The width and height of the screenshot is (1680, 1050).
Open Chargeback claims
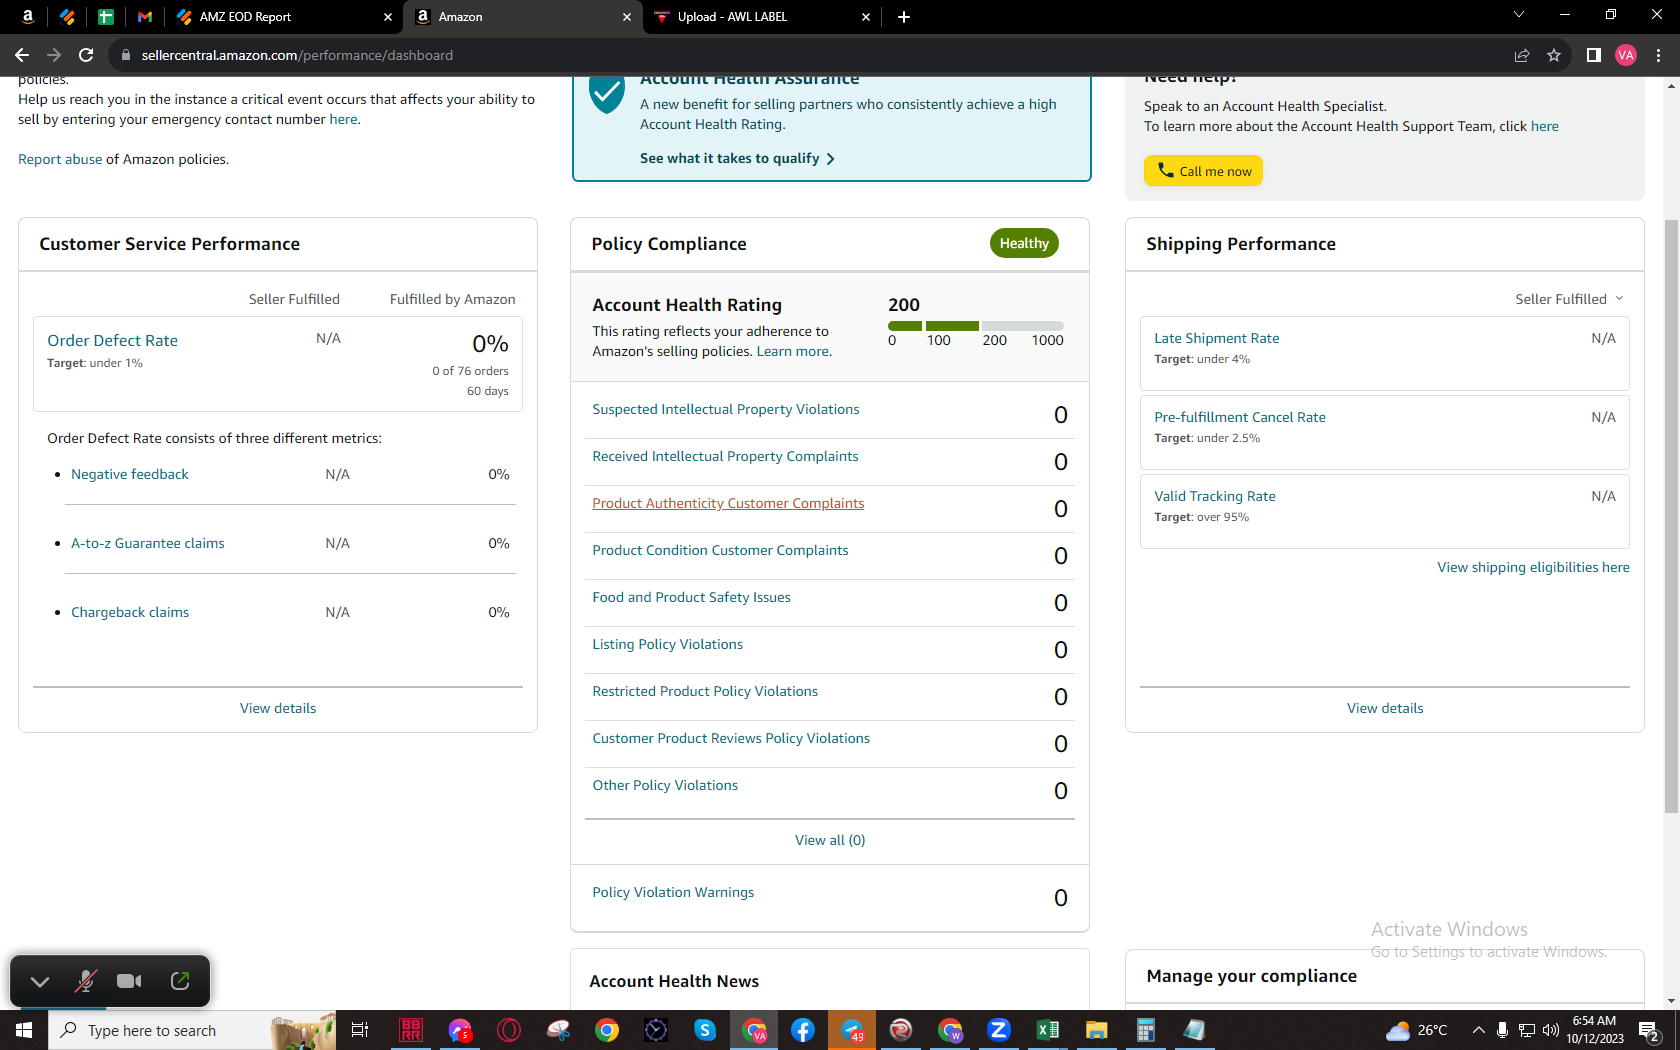(x=130, y=612)
